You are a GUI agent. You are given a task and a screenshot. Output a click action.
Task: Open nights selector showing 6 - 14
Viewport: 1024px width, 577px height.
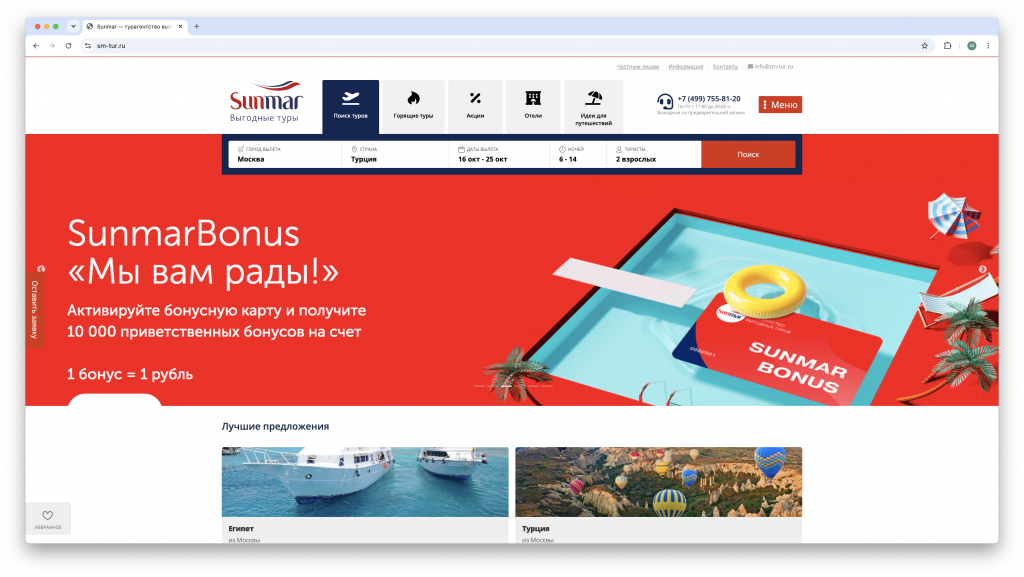pyautogui.click(x=578, y=155)
